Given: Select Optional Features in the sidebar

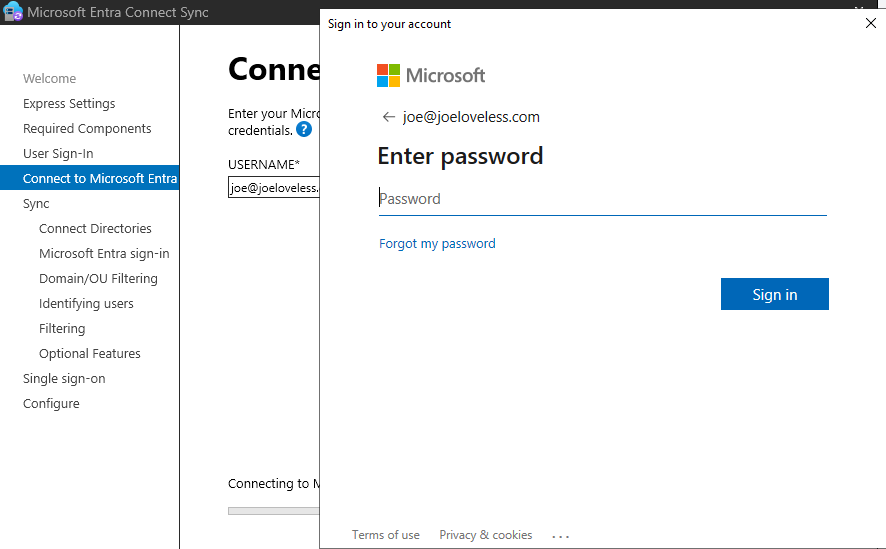Looking at the screenshot, I should coord(89,354).
